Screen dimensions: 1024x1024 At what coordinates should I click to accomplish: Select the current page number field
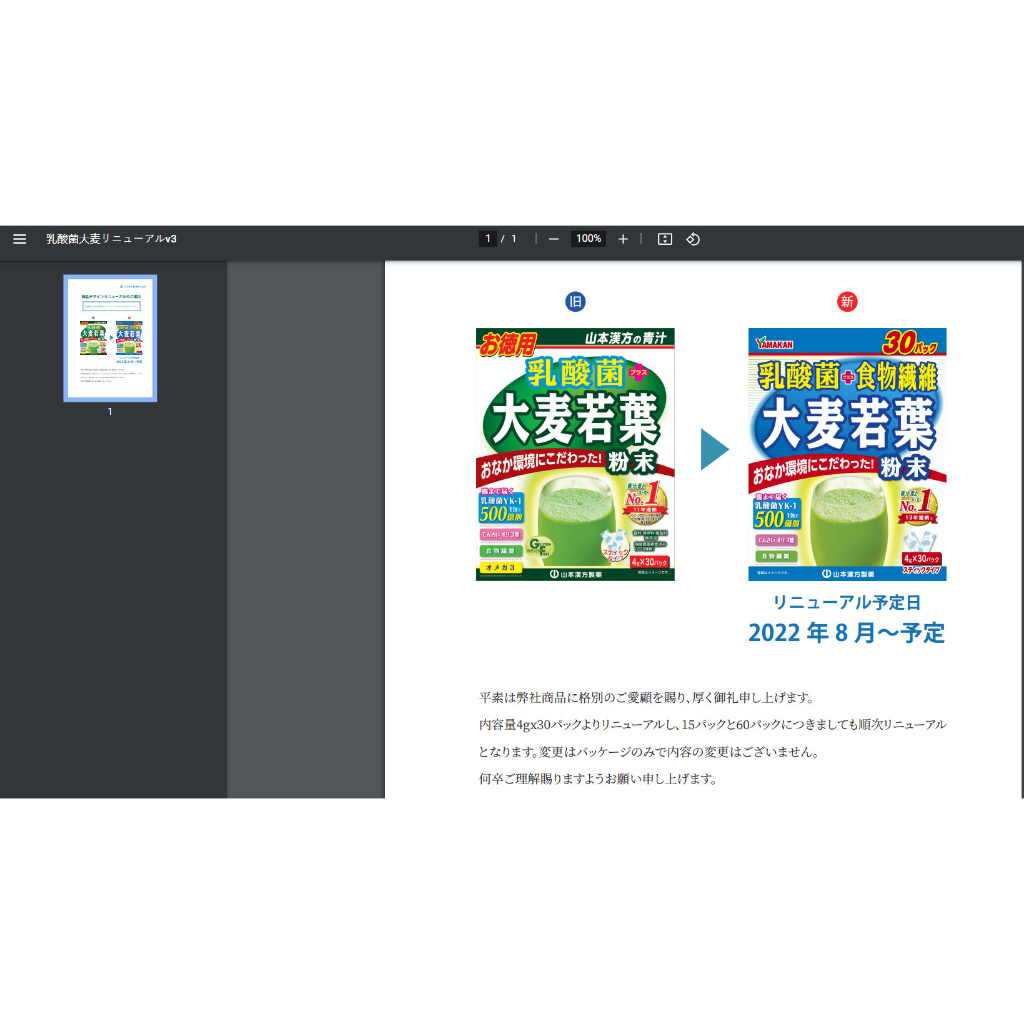tap(487, 239)
